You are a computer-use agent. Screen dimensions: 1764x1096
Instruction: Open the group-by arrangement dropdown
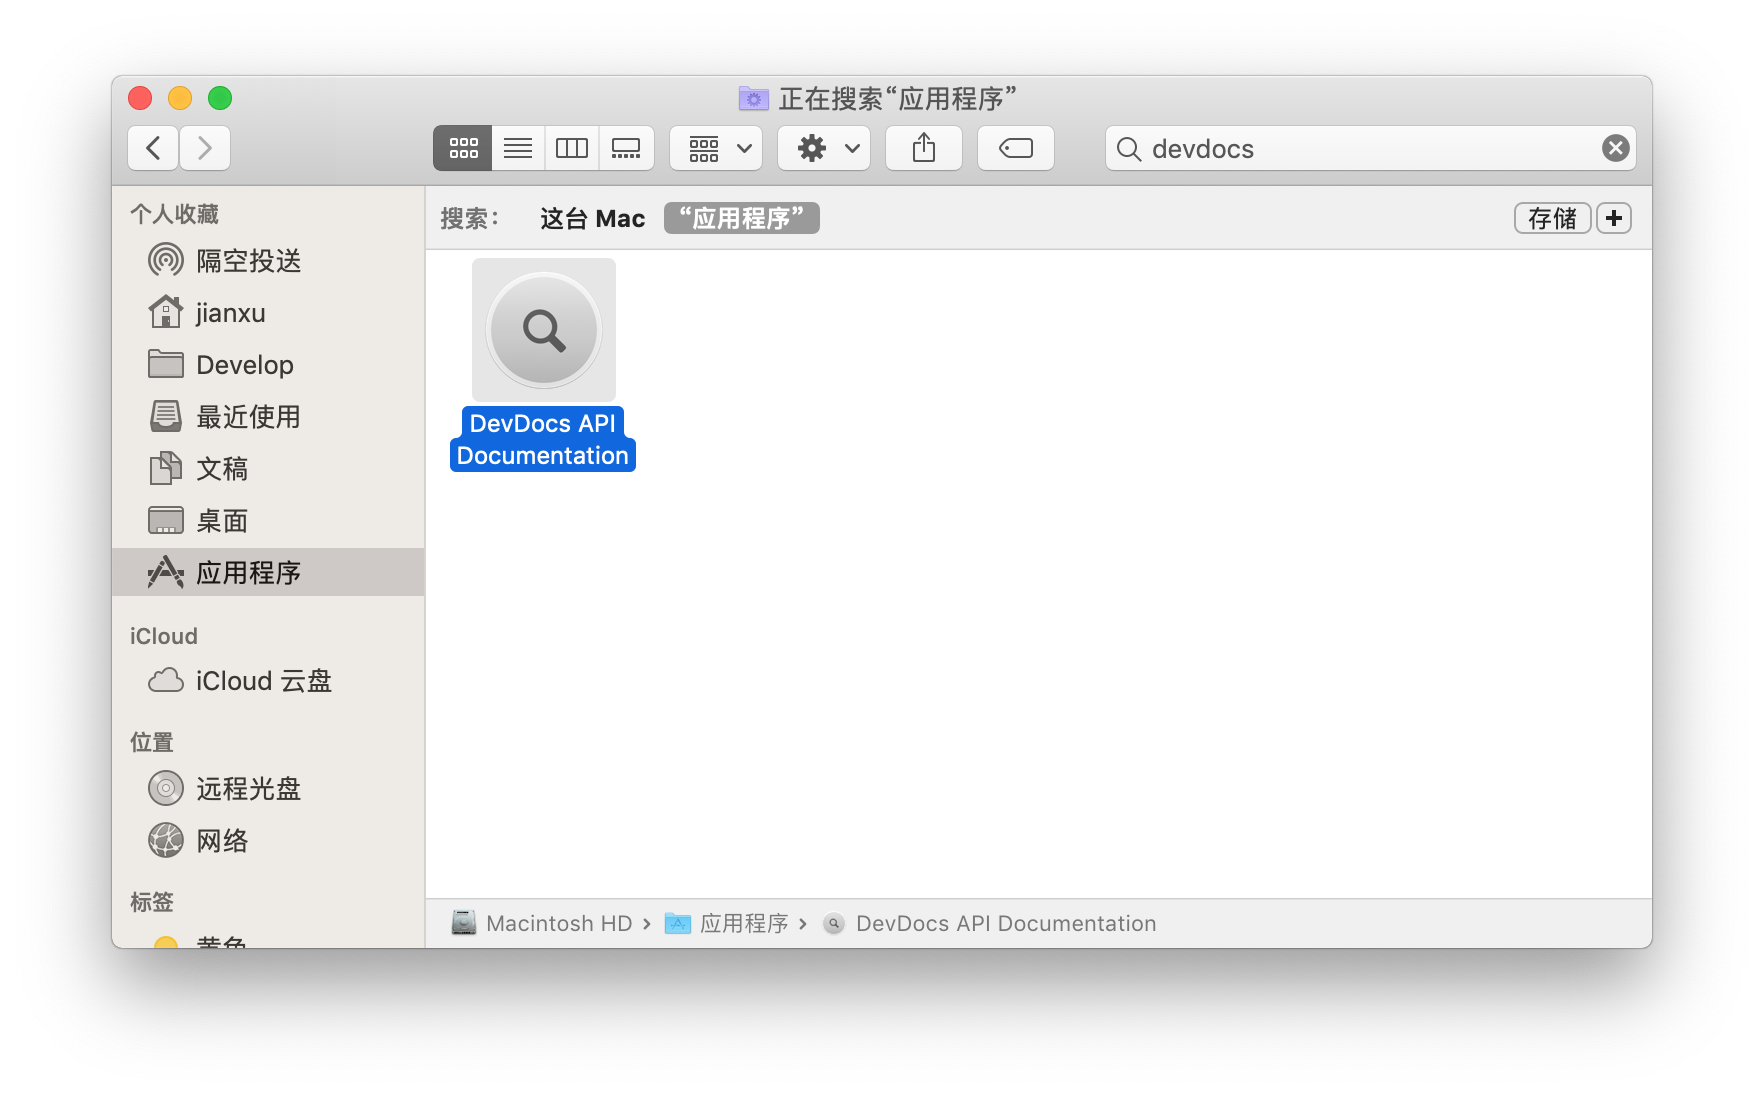[716, 148]
